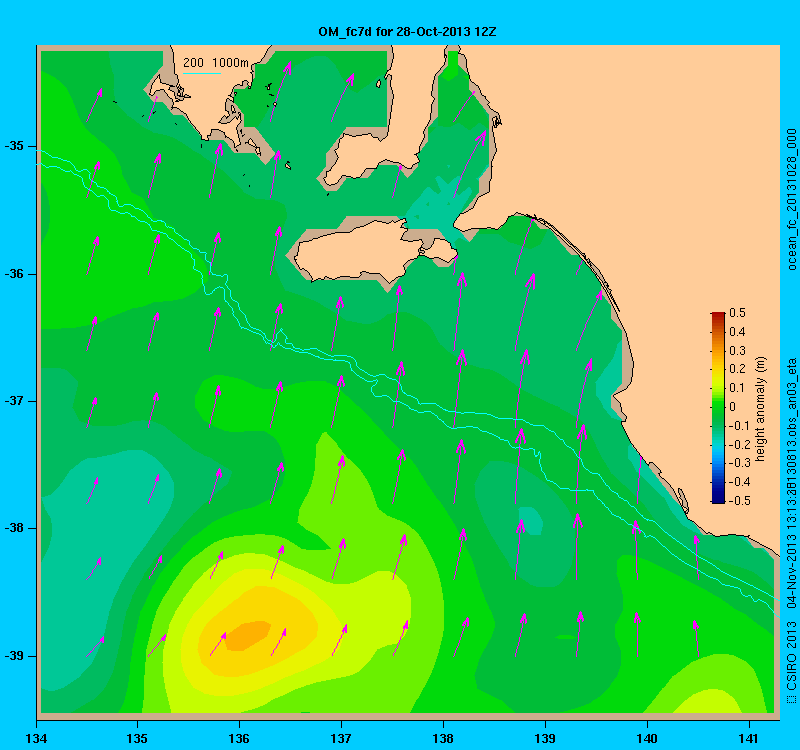Click the 134 longitude axis label

point(36,738)
